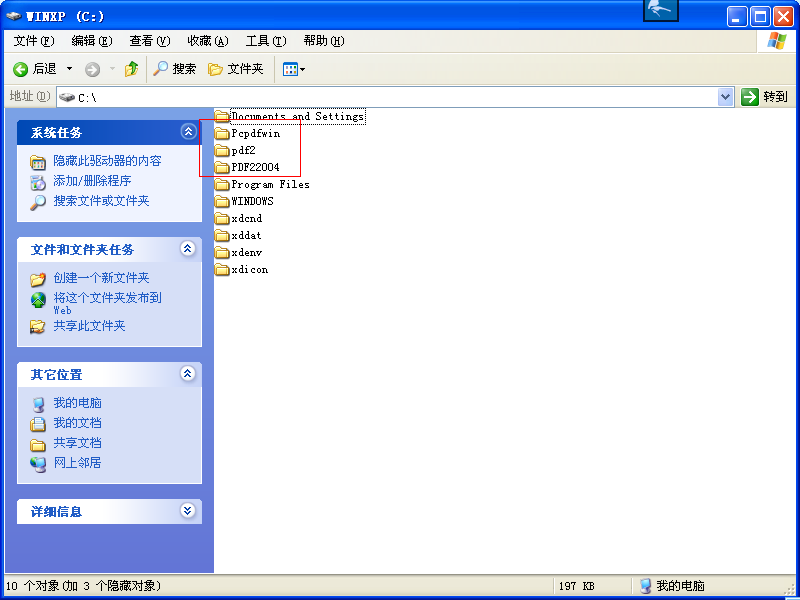800x600 pixels.
Task: Click 我的电脑 in the status bar
Action: (x=672, y=586)
